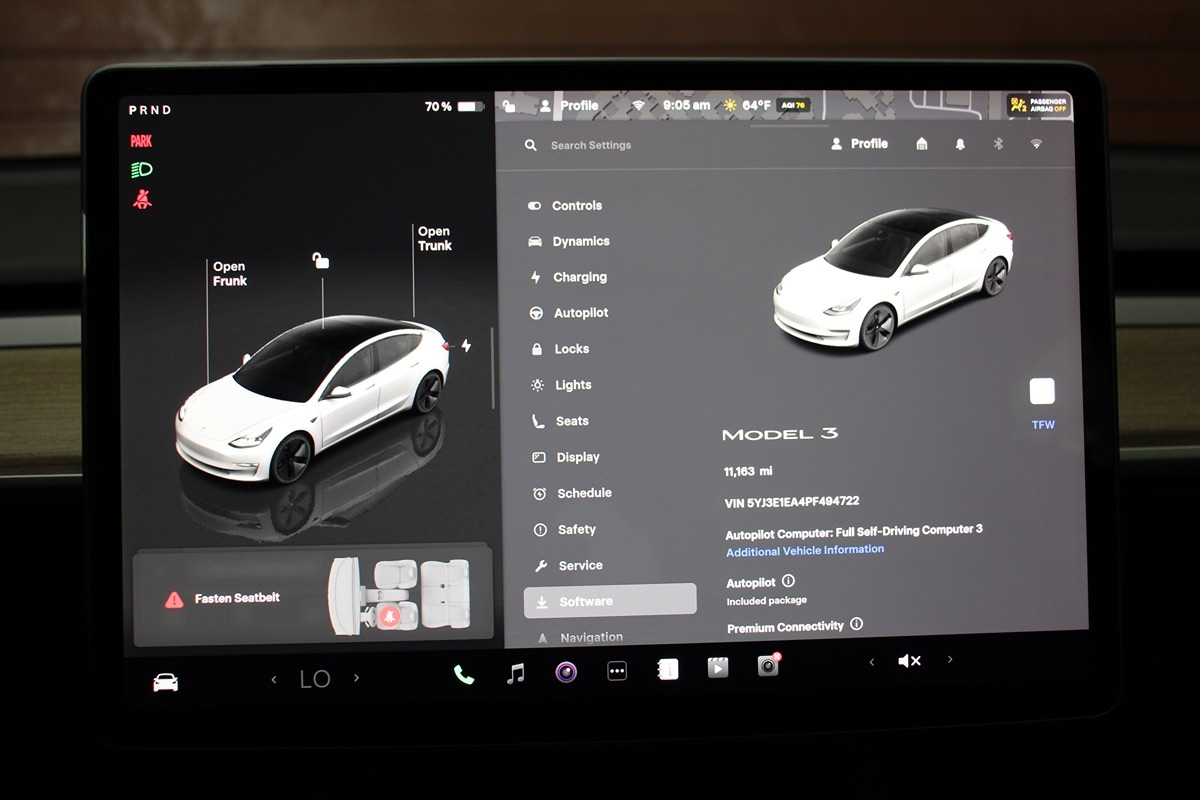Select the white TFW color swatch
Viewport: 1200px width, 800px height.
click(1042, 391)
